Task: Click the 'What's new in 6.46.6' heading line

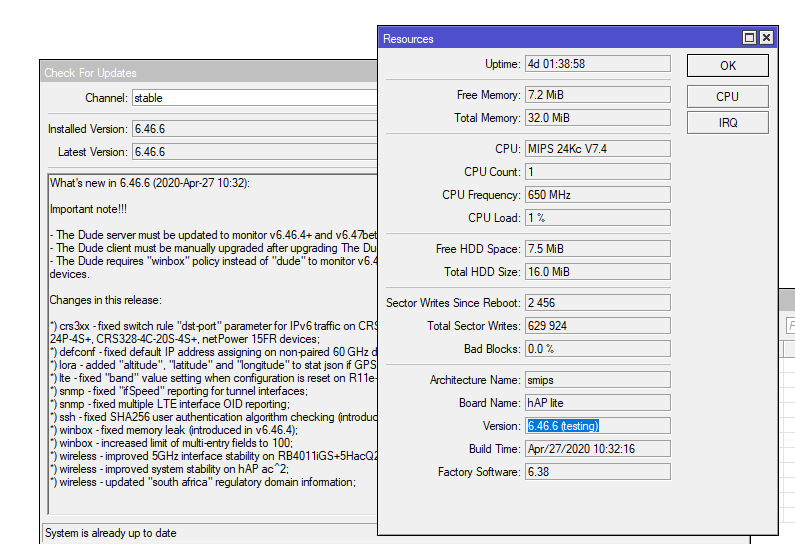Action: (150, 183)
